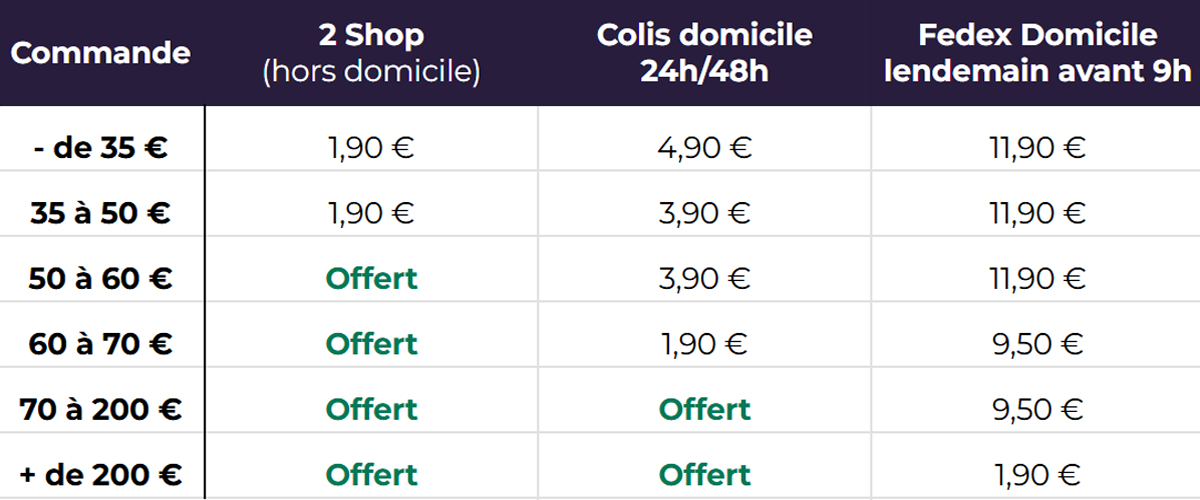Select the '50 à 60 €' row label
This screenshot has height=500, width=1200.
coord(100,278)
